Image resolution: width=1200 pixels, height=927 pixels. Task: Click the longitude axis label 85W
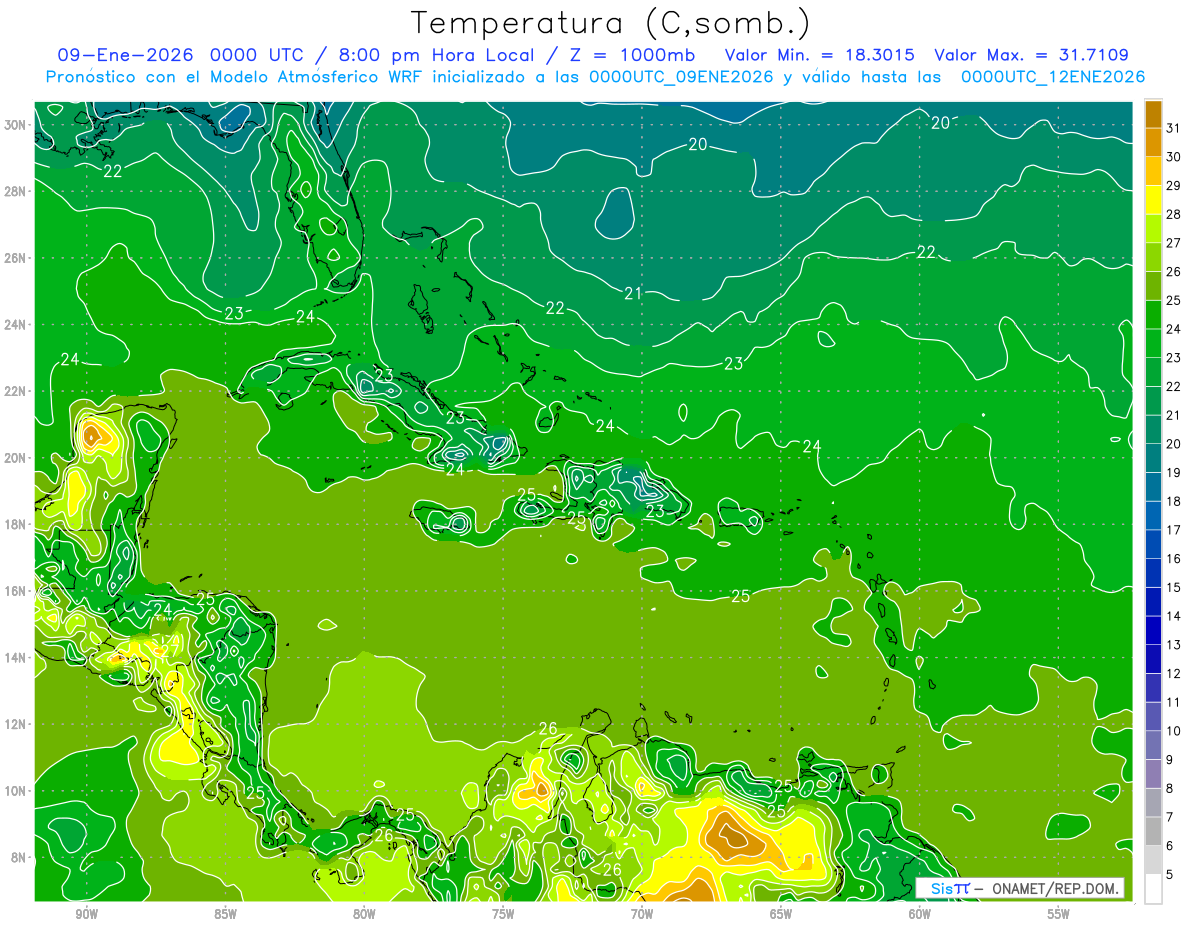(x=226, y=914)
